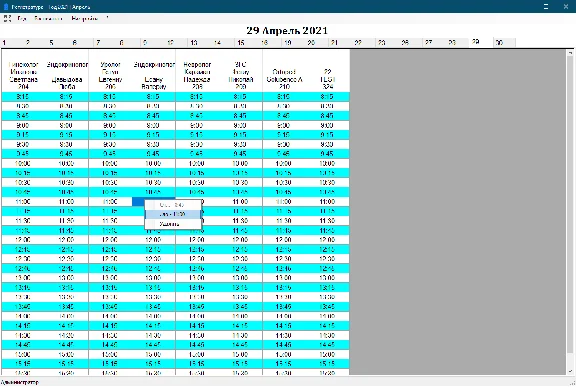Select 9:45 slot in ЭКГ 209 column
576x387 pixels.
(240, 154)
